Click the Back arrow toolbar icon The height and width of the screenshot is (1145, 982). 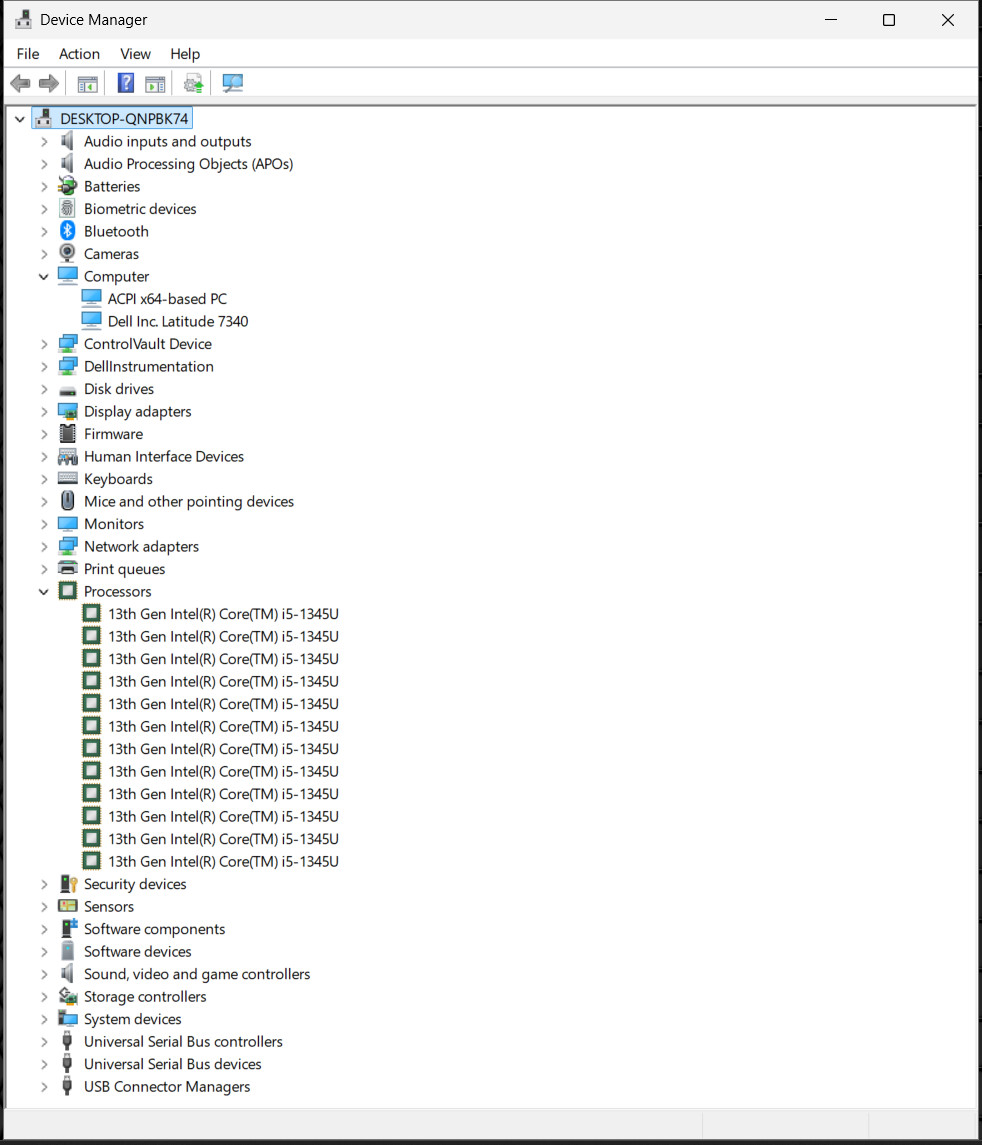pos(20,83)
